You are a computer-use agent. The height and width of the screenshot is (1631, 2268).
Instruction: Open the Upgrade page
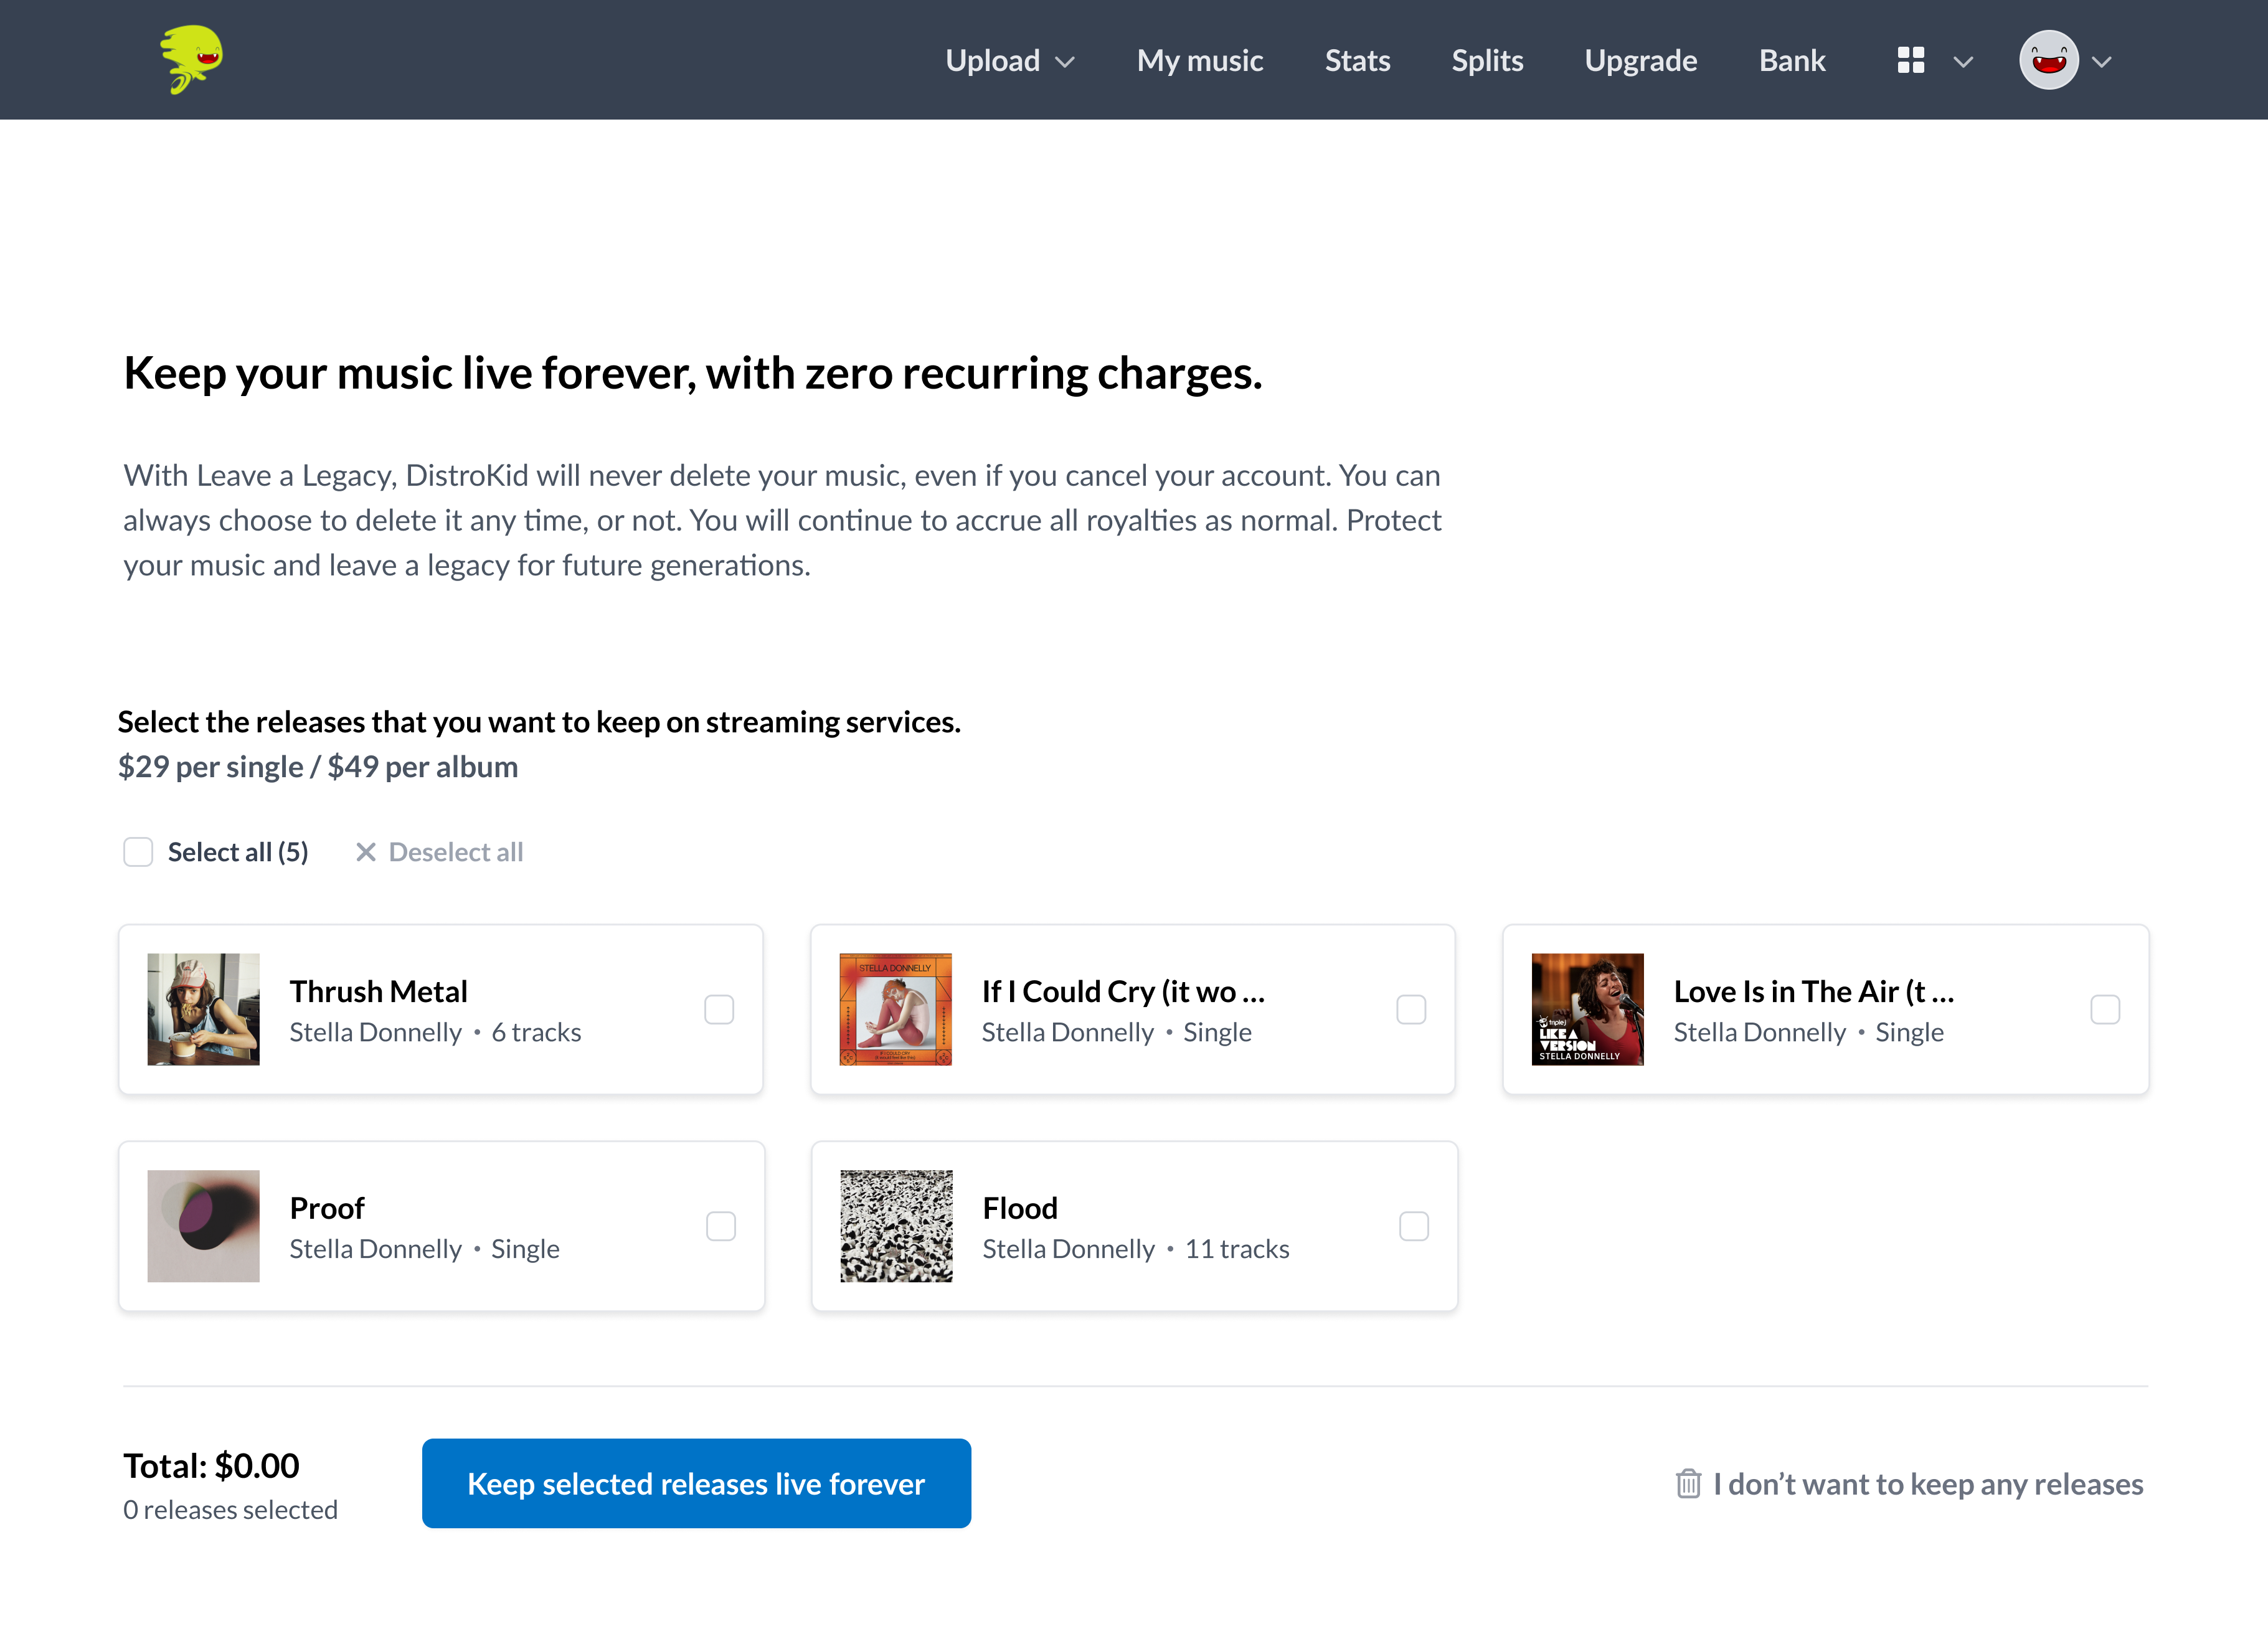pyautogui.click(x=1640, y=61)
